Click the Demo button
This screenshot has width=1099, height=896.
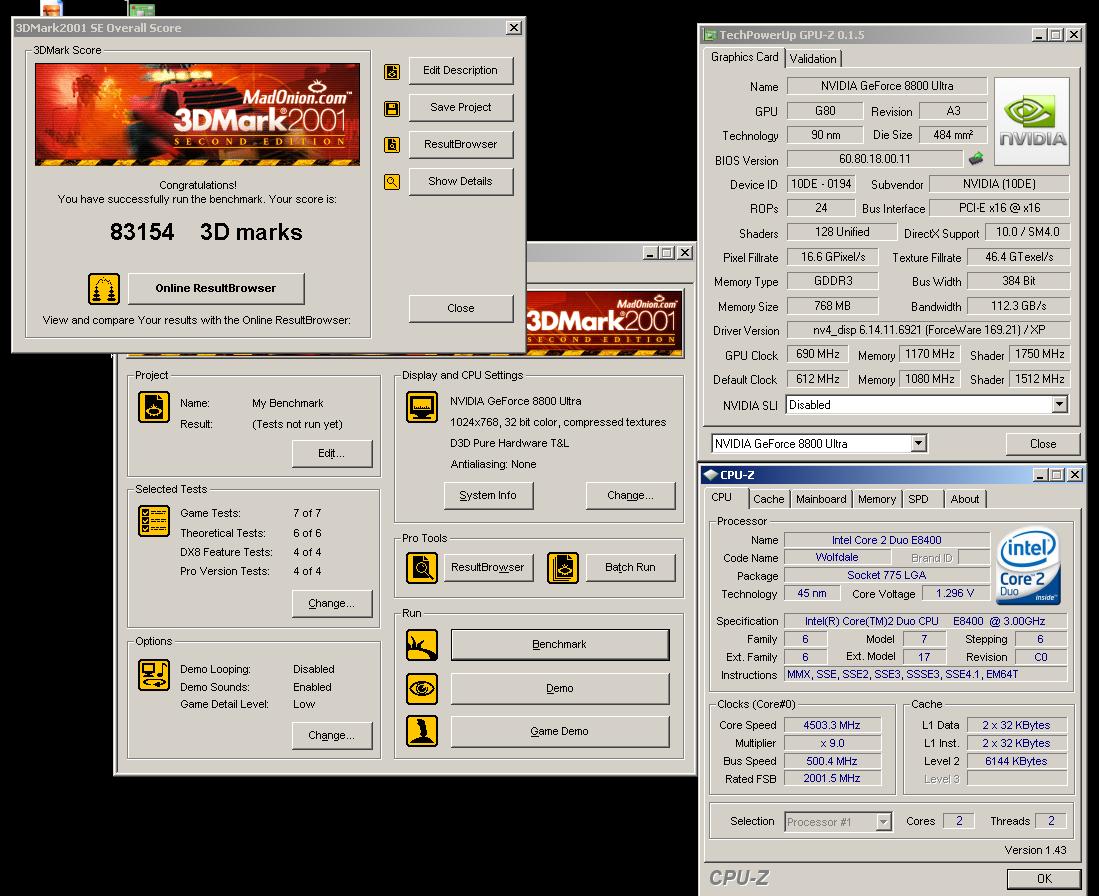point(559,688)
